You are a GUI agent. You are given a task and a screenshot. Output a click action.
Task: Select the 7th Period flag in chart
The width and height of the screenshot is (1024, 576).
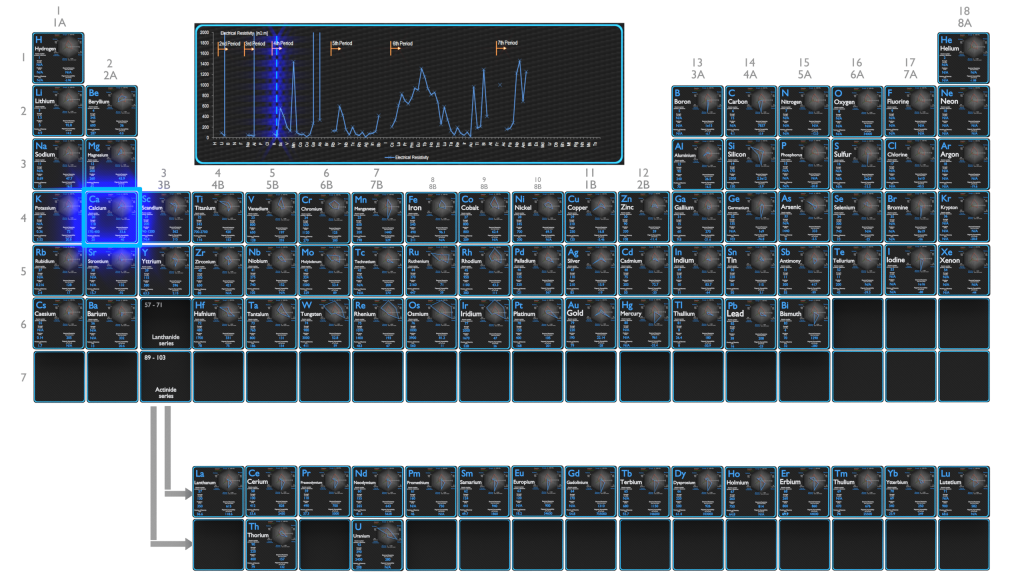pyautogui.click(x=506, y=44)
